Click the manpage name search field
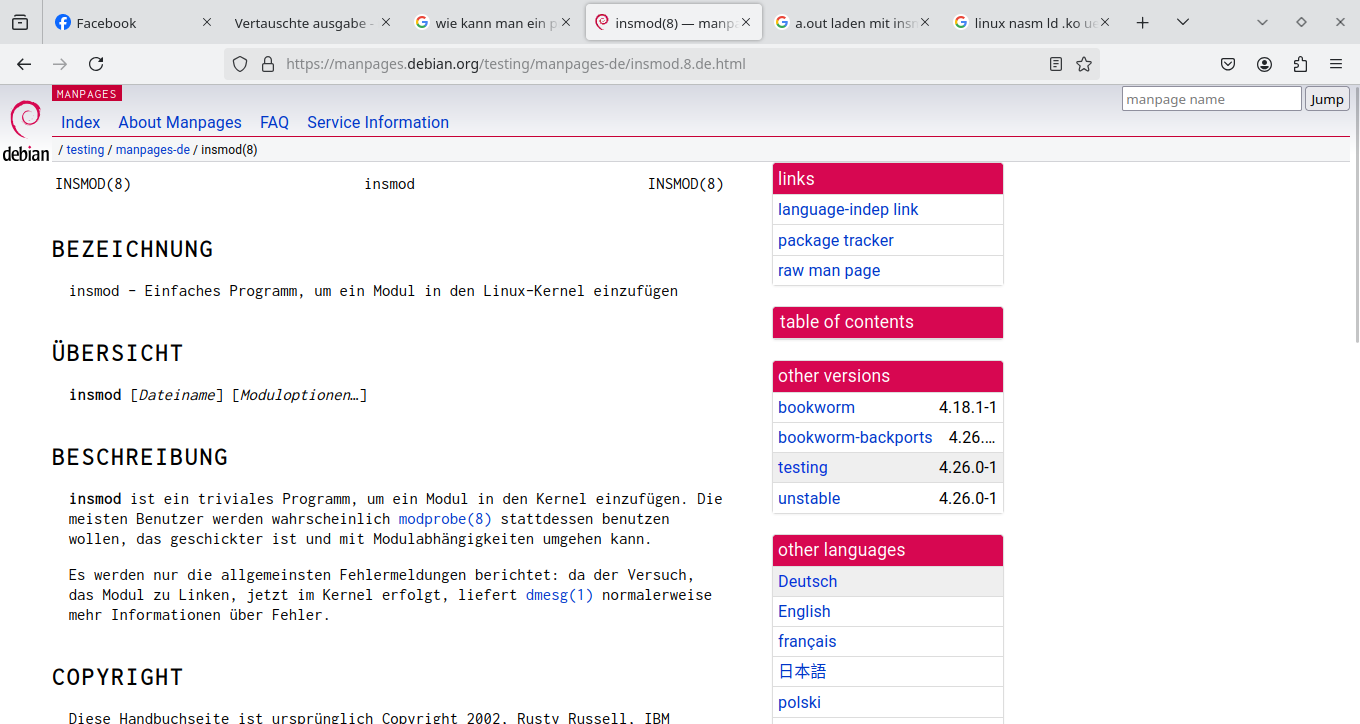 (x=1211, y=99)
